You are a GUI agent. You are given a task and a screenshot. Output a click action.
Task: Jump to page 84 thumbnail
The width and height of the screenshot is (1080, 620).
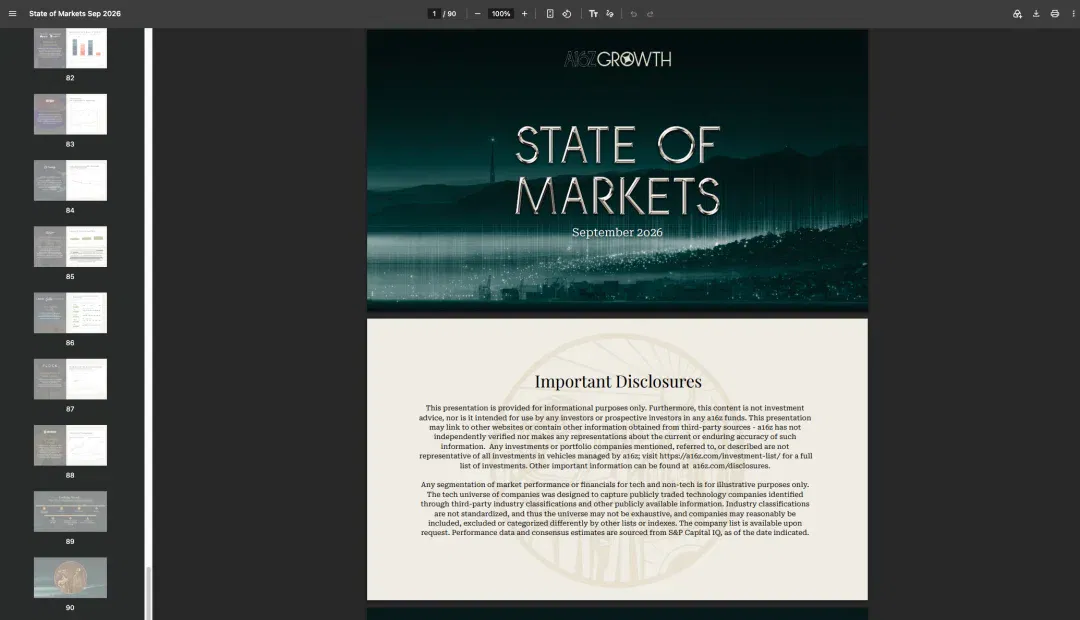click(70, 180)
